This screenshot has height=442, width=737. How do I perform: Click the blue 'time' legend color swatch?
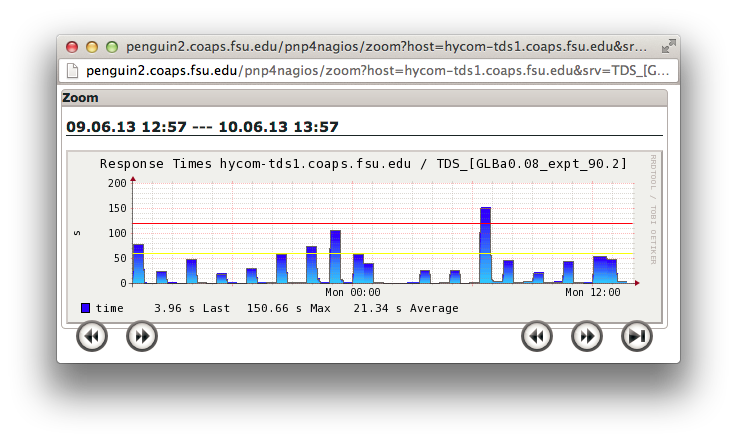click(x=86, y=308)
